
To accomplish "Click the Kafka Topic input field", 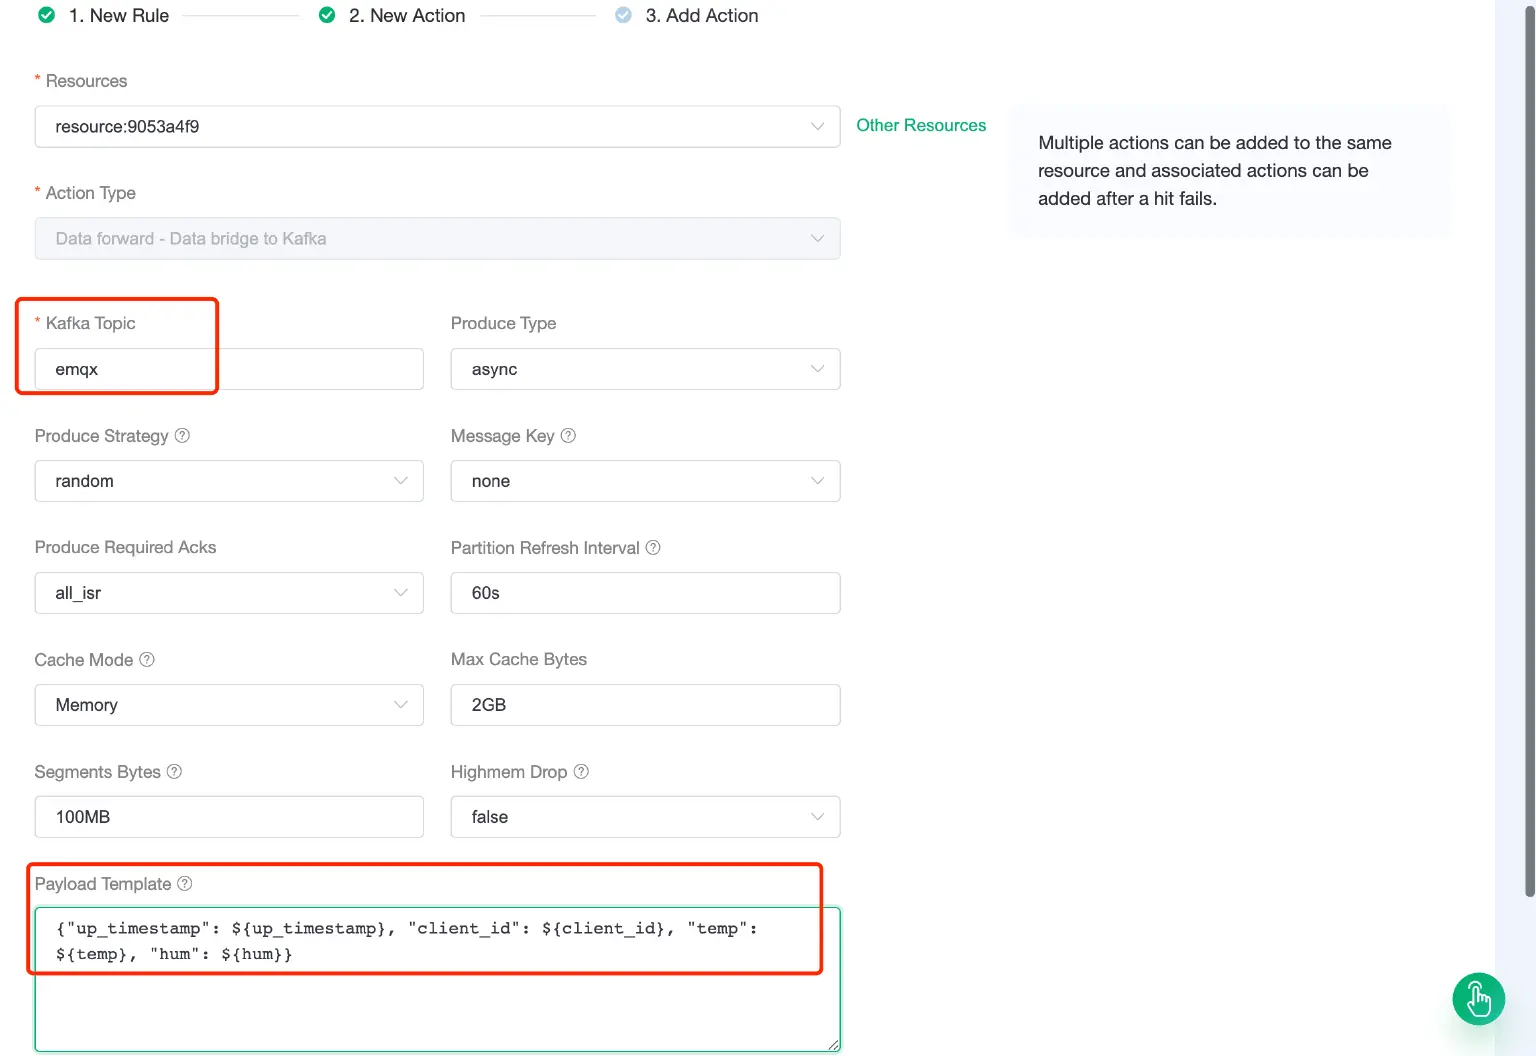I will [229, 369].
